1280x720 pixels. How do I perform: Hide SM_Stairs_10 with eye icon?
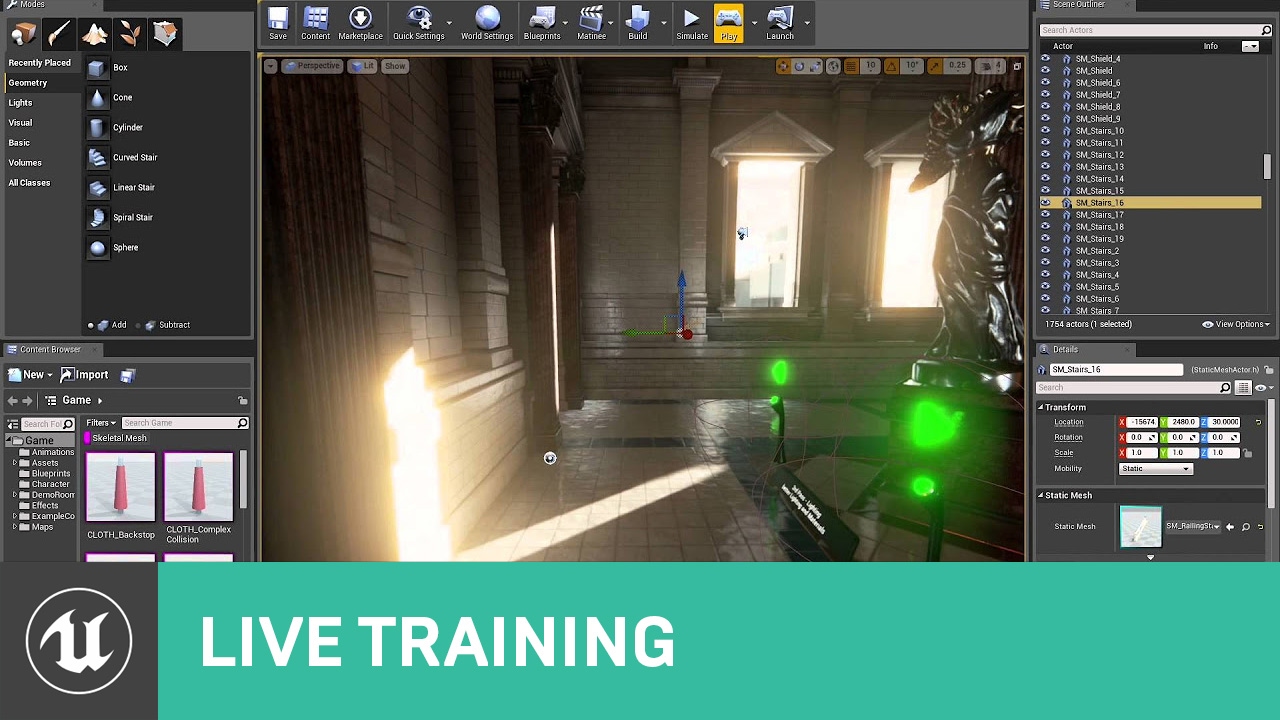[1045, 131]
